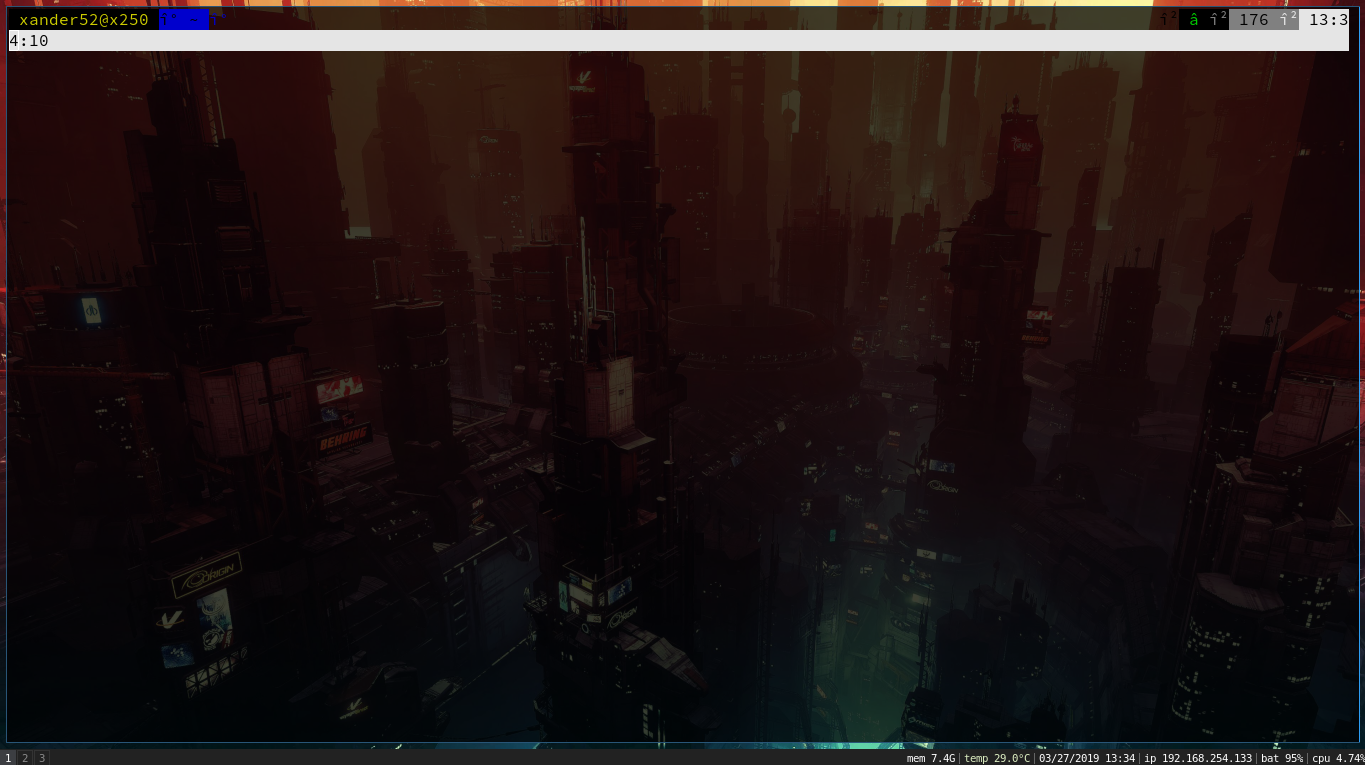
Task: Click the temp 29.0°C status entry
Action: pos(997,758)
